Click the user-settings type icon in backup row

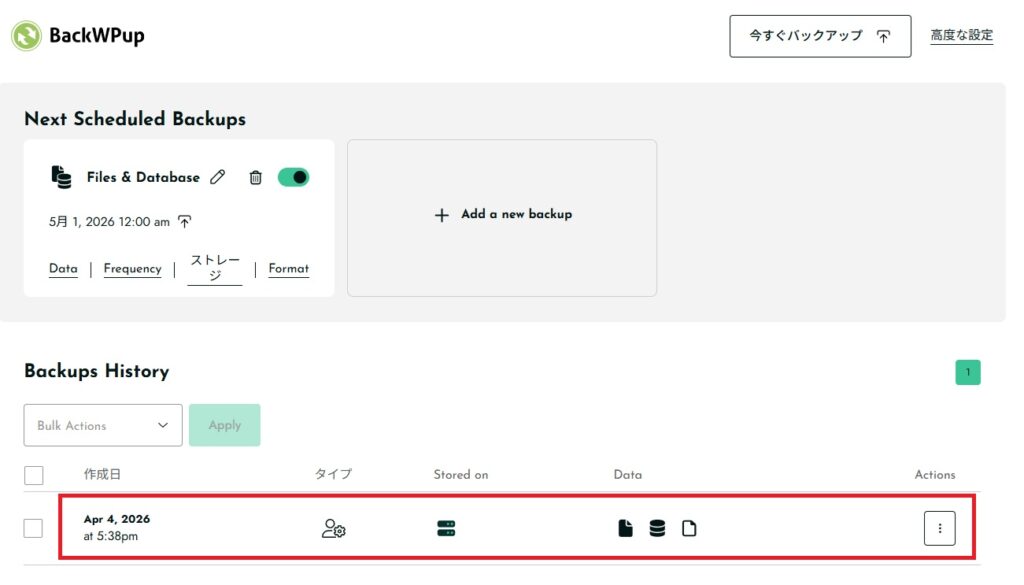point(333,528)
